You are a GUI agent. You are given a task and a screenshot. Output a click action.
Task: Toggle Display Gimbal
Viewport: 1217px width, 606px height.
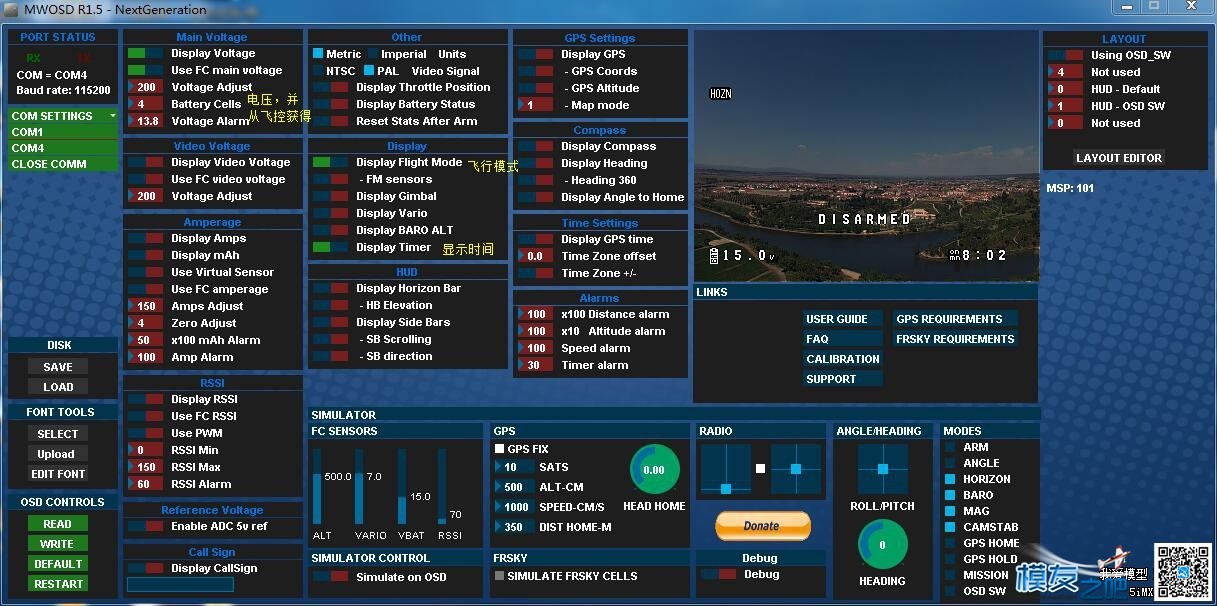point(331,196)
